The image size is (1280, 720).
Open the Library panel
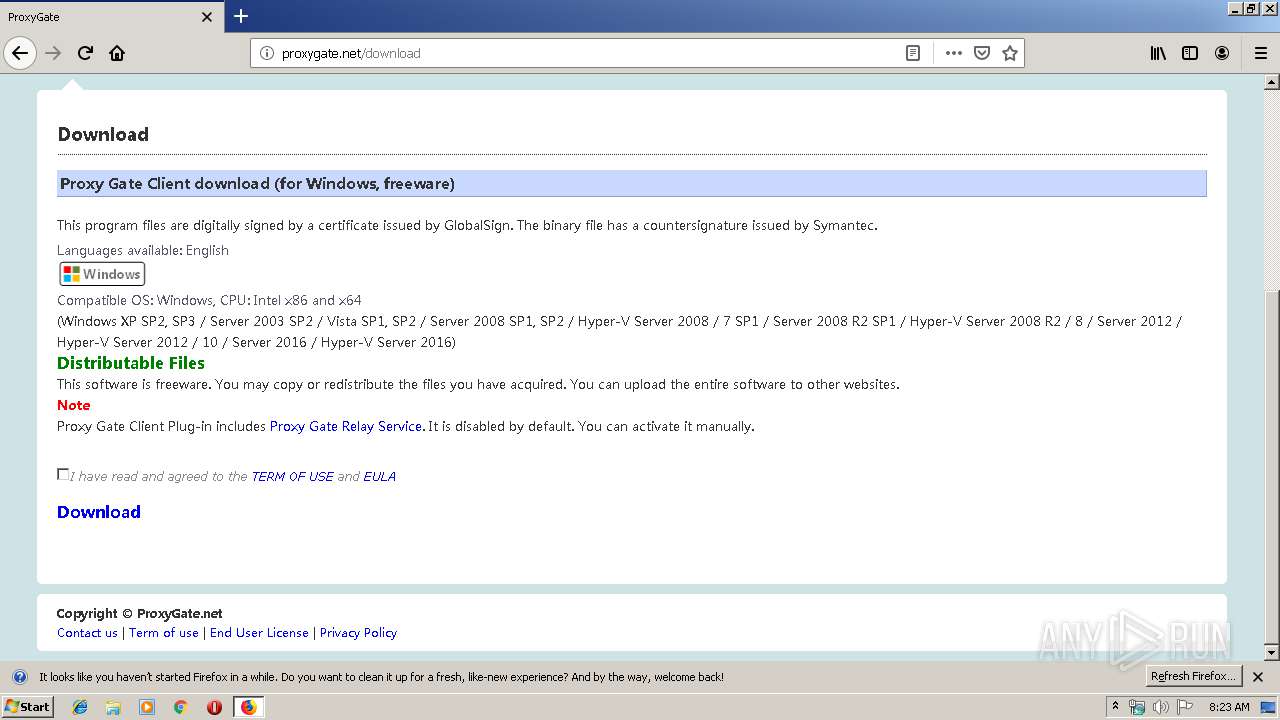pyautogui.click(x=1158, y=53)
